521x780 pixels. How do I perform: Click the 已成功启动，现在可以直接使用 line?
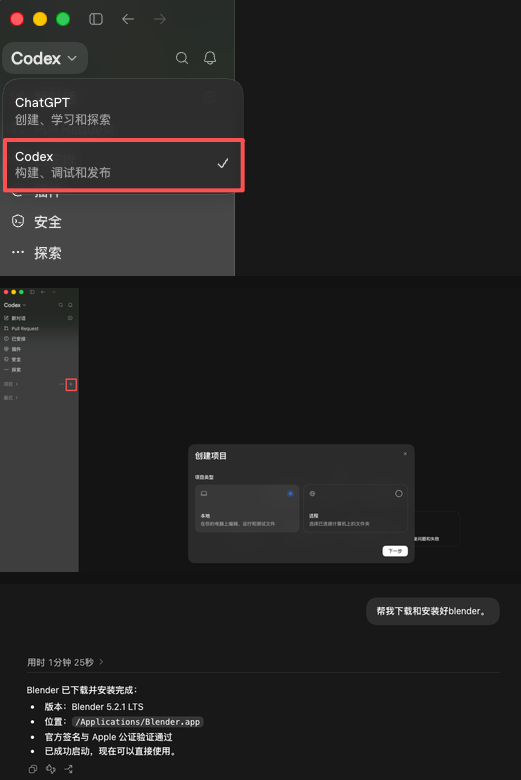[x=110, y=751]
